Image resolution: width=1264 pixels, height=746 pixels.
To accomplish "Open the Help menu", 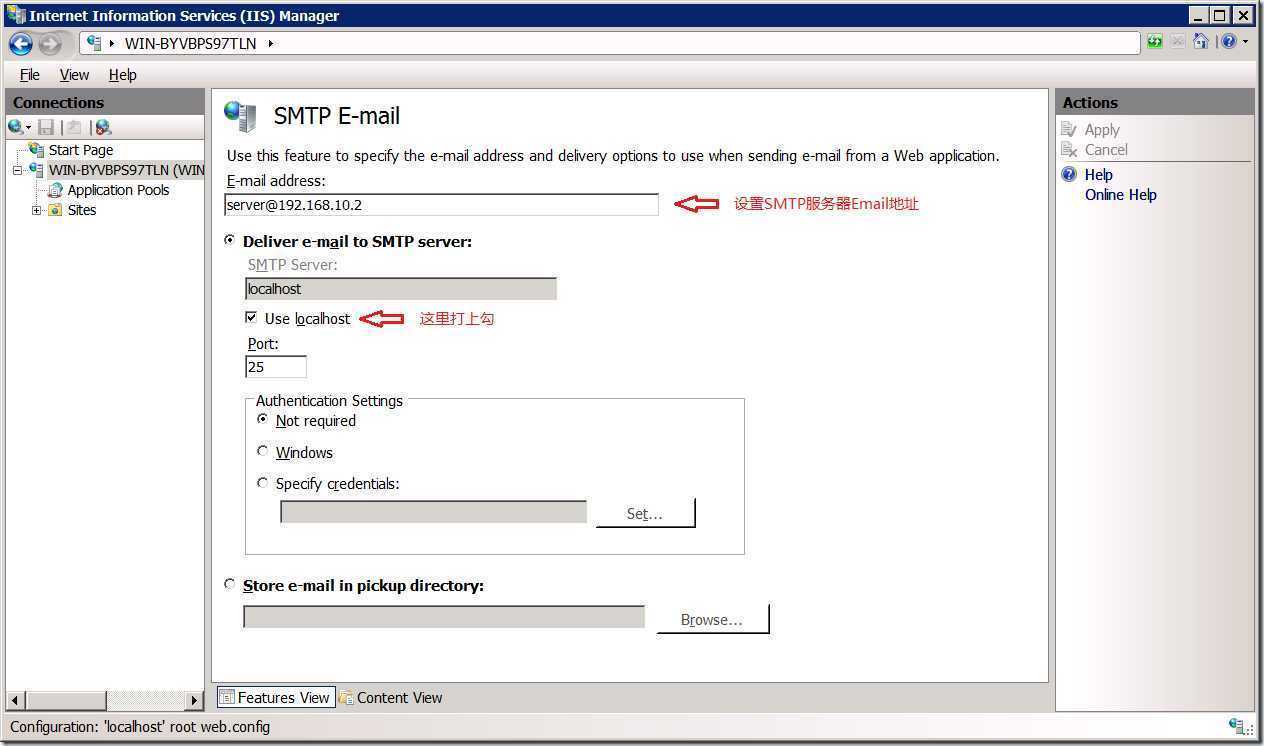I will click(123, 75).
